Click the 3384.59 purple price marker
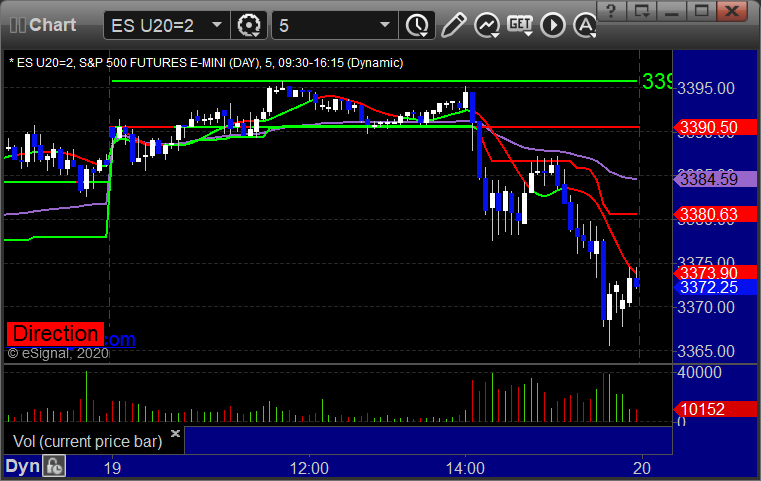Screen dimensions: 761x481 (715, 179)
